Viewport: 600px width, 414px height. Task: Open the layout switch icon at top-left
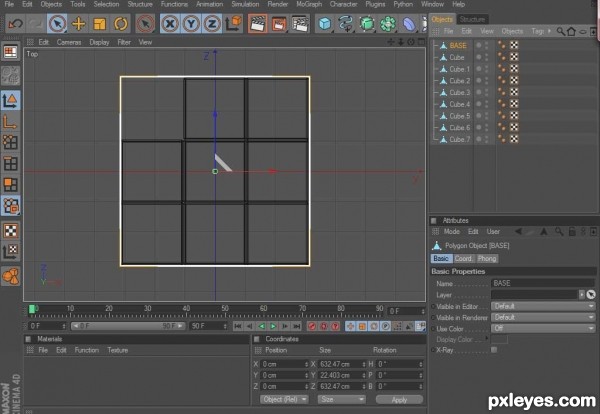click(10, 52)
